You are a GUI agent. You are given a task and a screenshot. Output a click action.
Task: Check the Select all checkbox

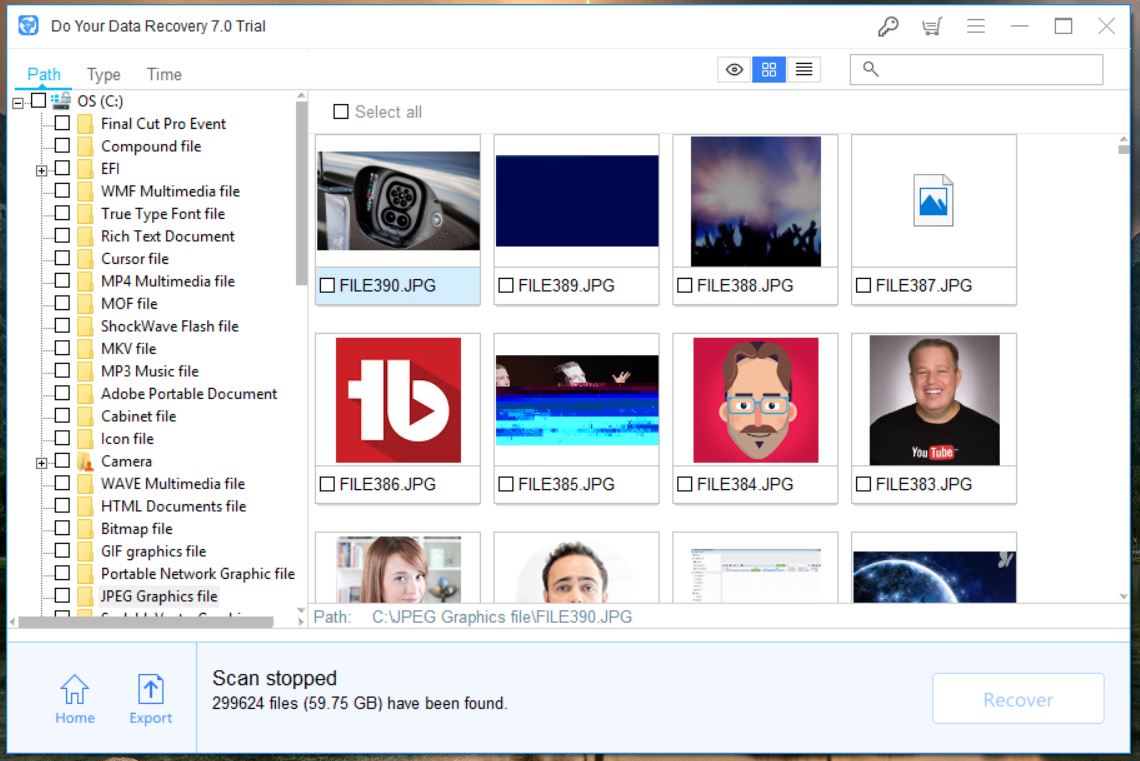click(x=340, y=112)
